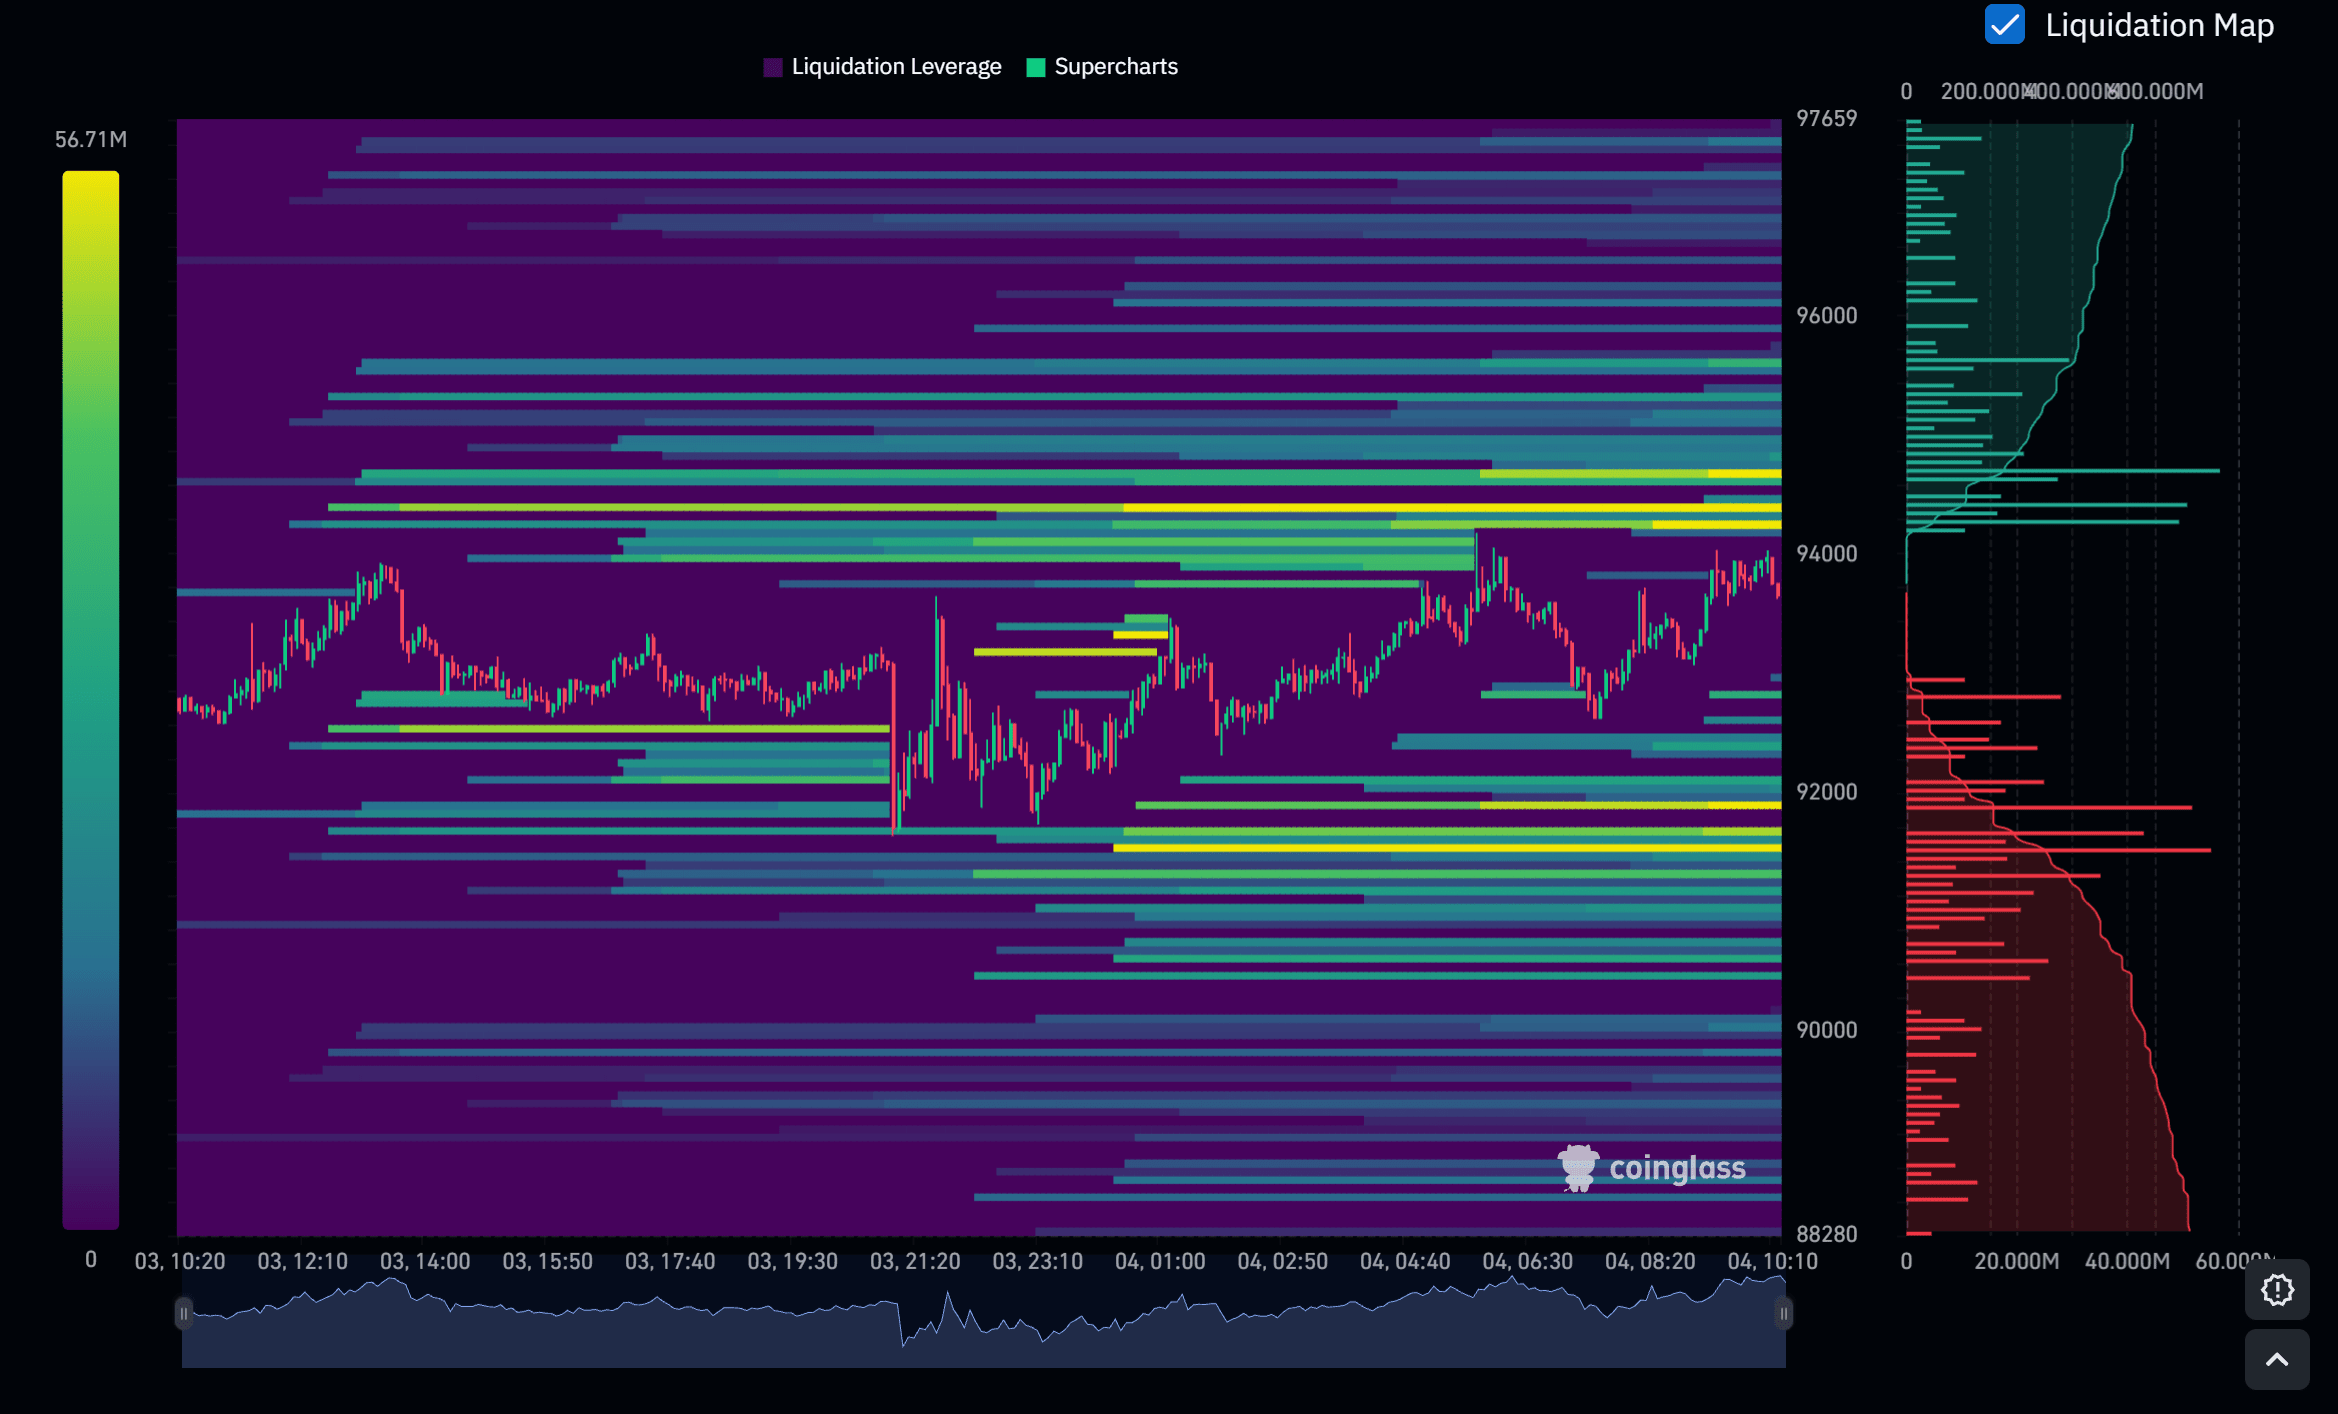
Task: Click the 03, 21:20 time axis label
Action: click(x=915, y=1261)
